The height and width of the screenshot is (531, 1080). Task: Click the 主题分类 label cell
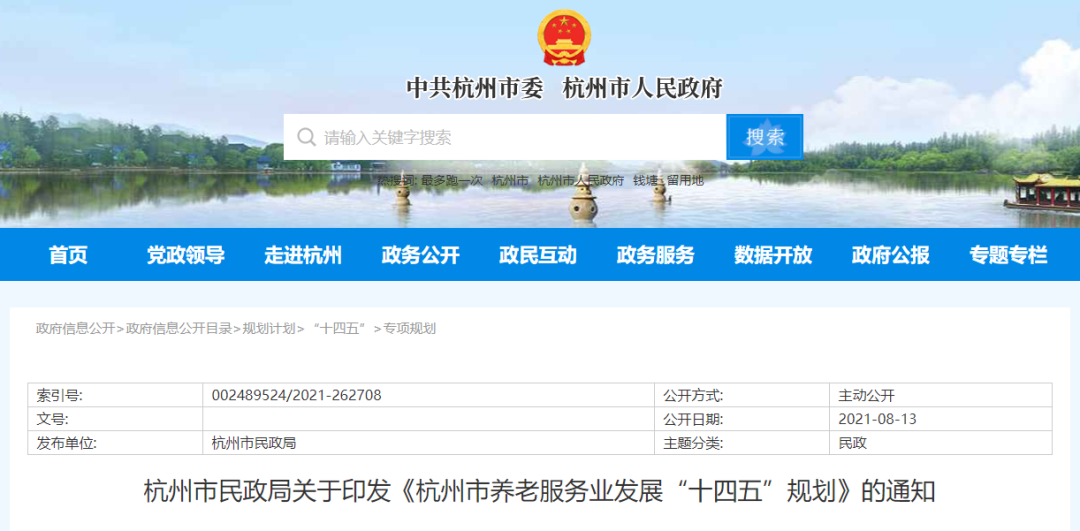point(742,443)
